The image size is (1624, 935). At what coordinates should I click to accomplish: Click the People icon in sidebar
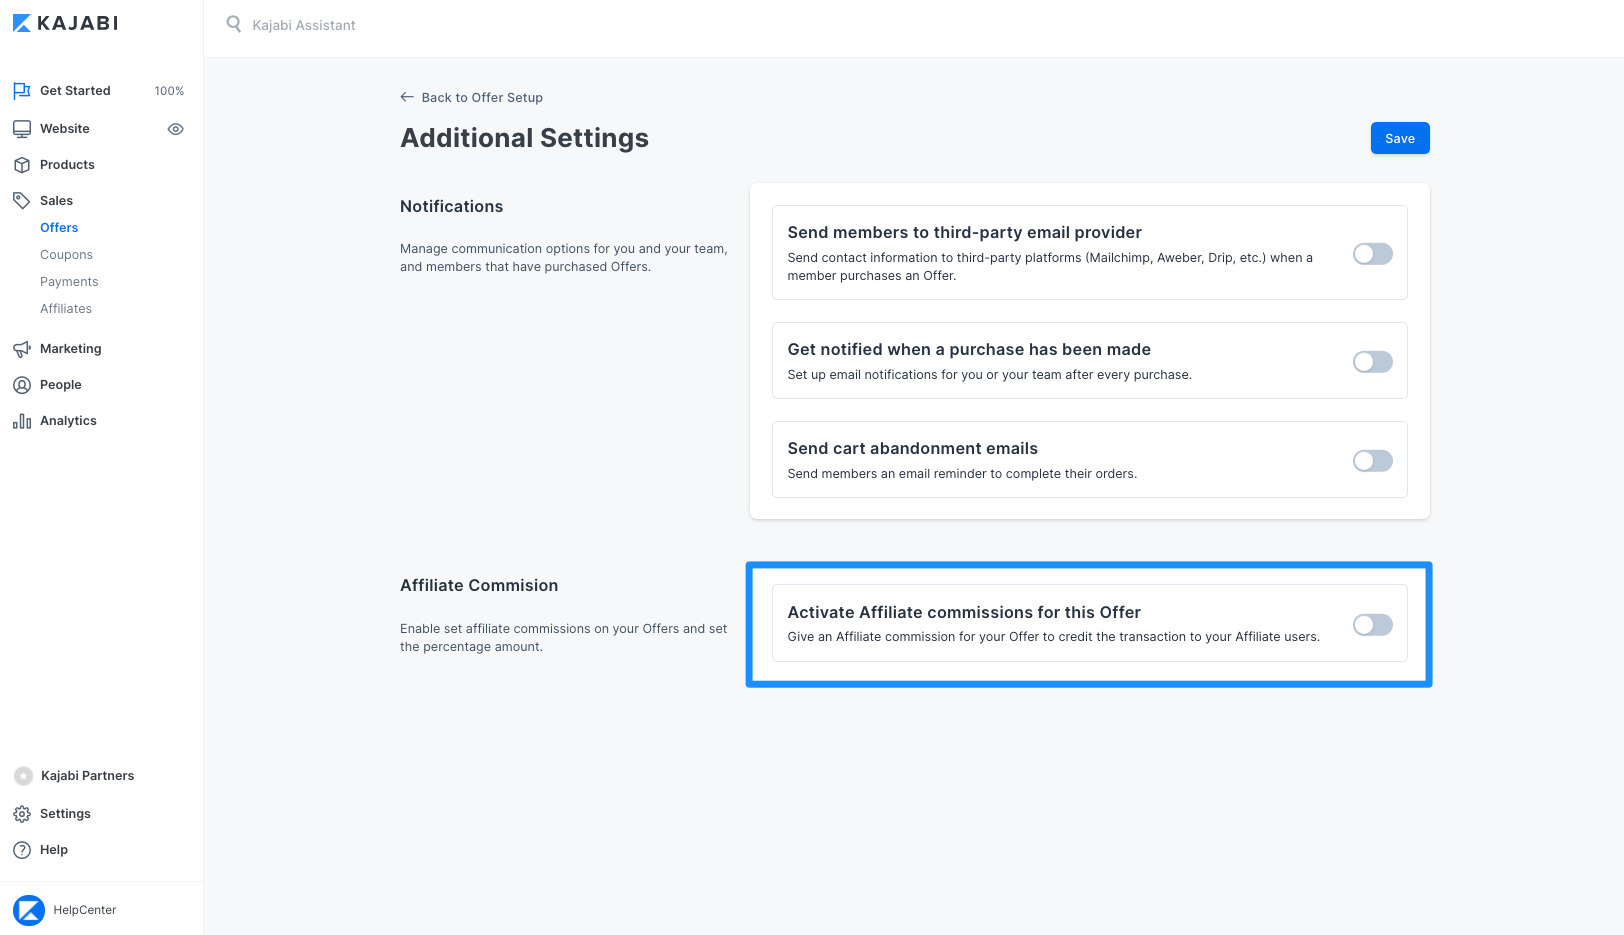[x=22, y=385]
